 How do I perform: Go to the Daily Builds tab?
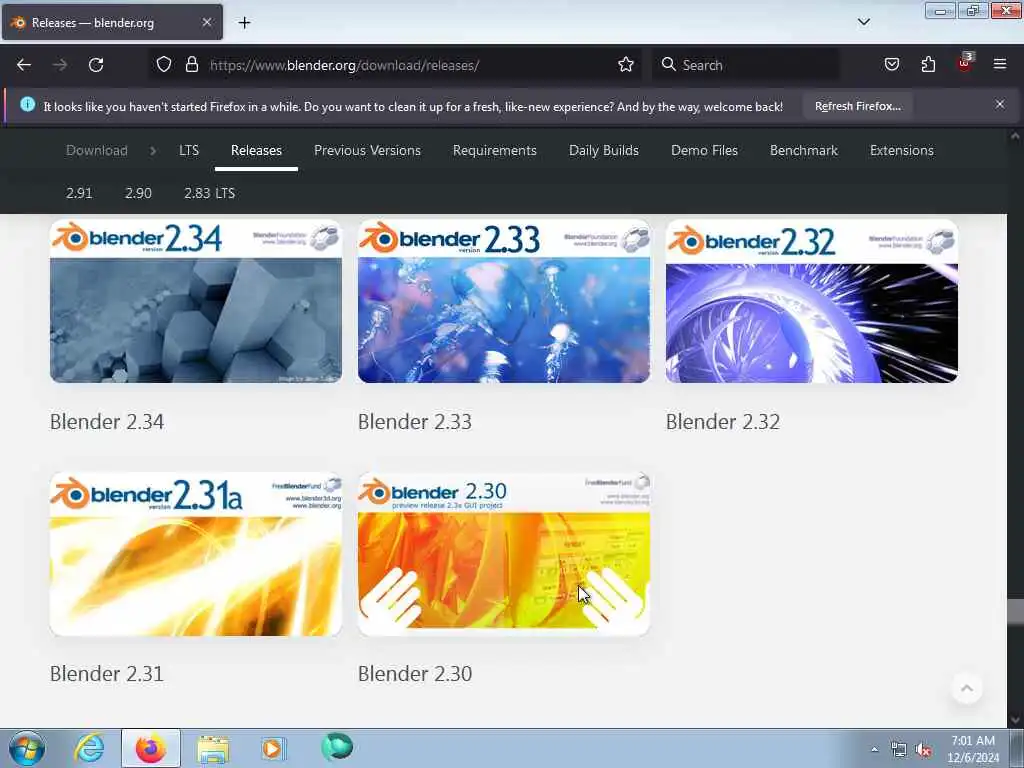tap(603, 150)
